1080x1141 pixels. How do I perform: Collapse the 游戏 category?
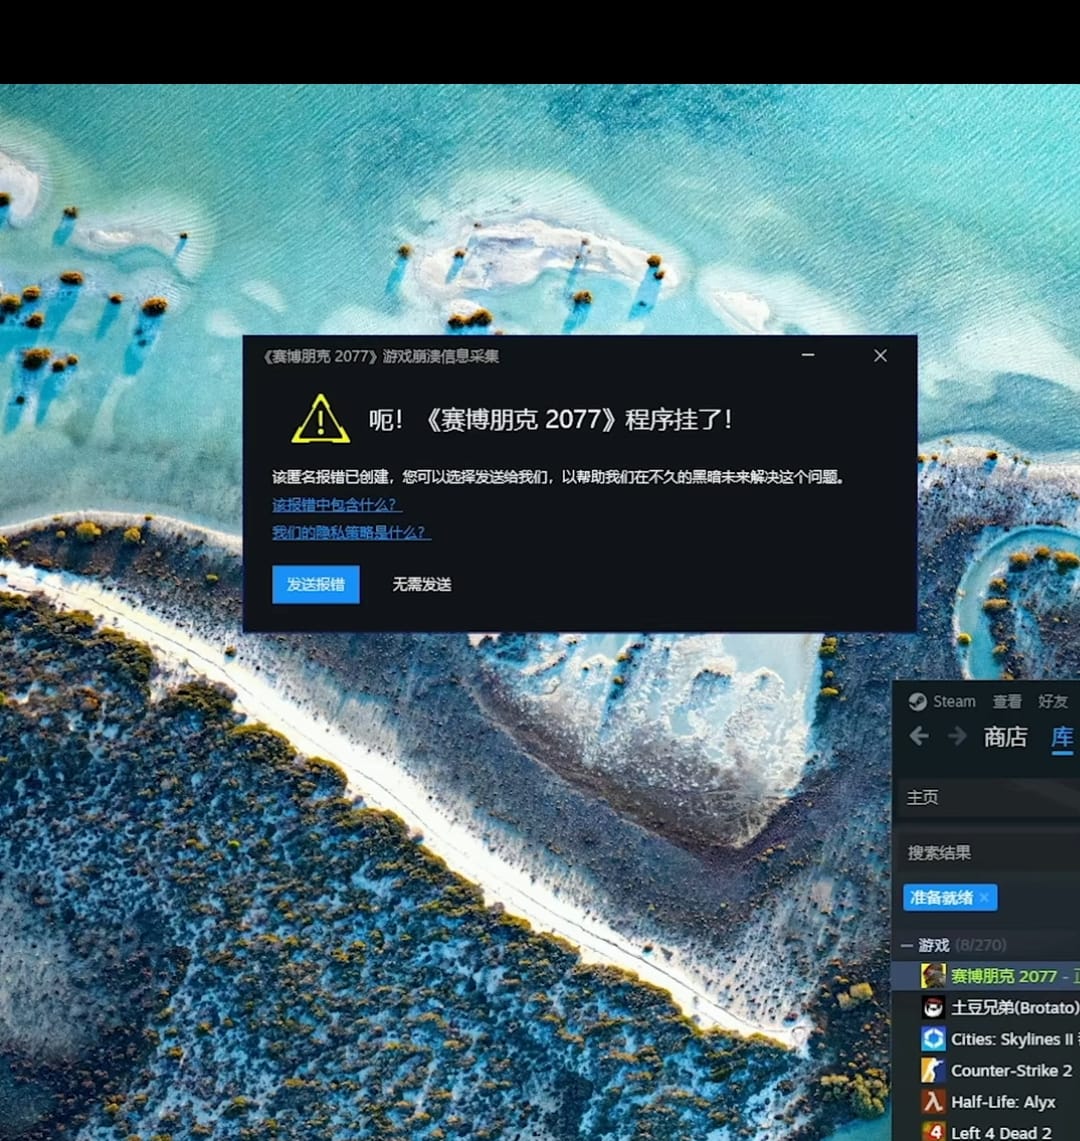pyautogui.click(x=907, y=945)
